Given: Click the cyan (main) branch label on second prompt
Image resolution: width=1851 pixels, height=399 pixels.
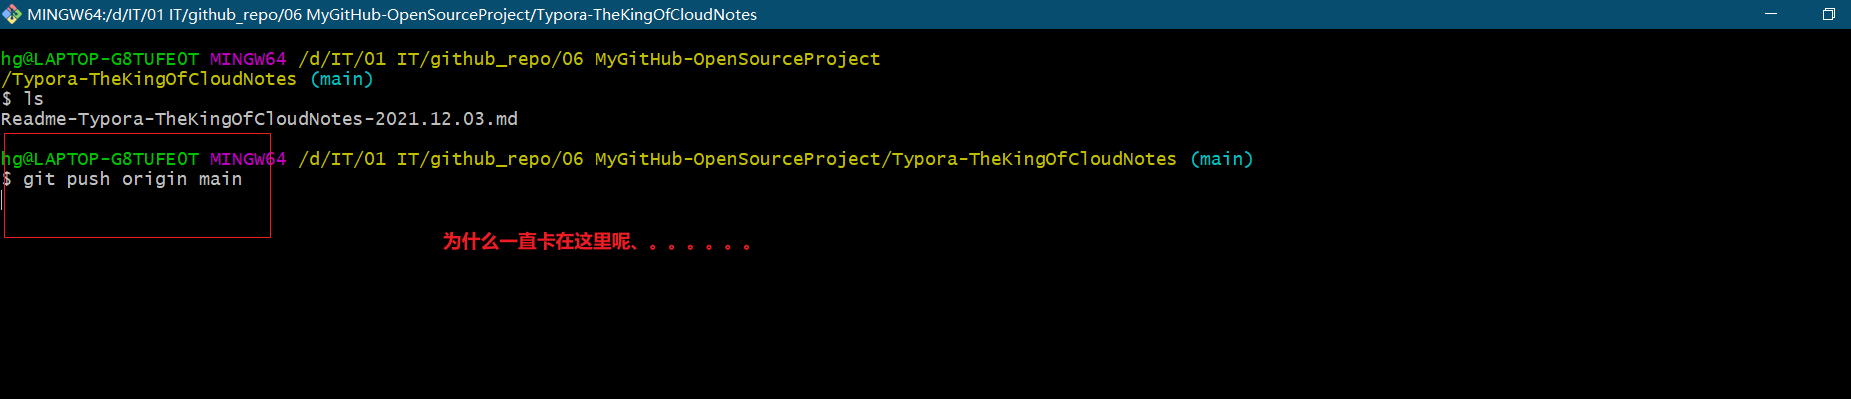Looking at the screenshot, I should (x=1221, y=159).
